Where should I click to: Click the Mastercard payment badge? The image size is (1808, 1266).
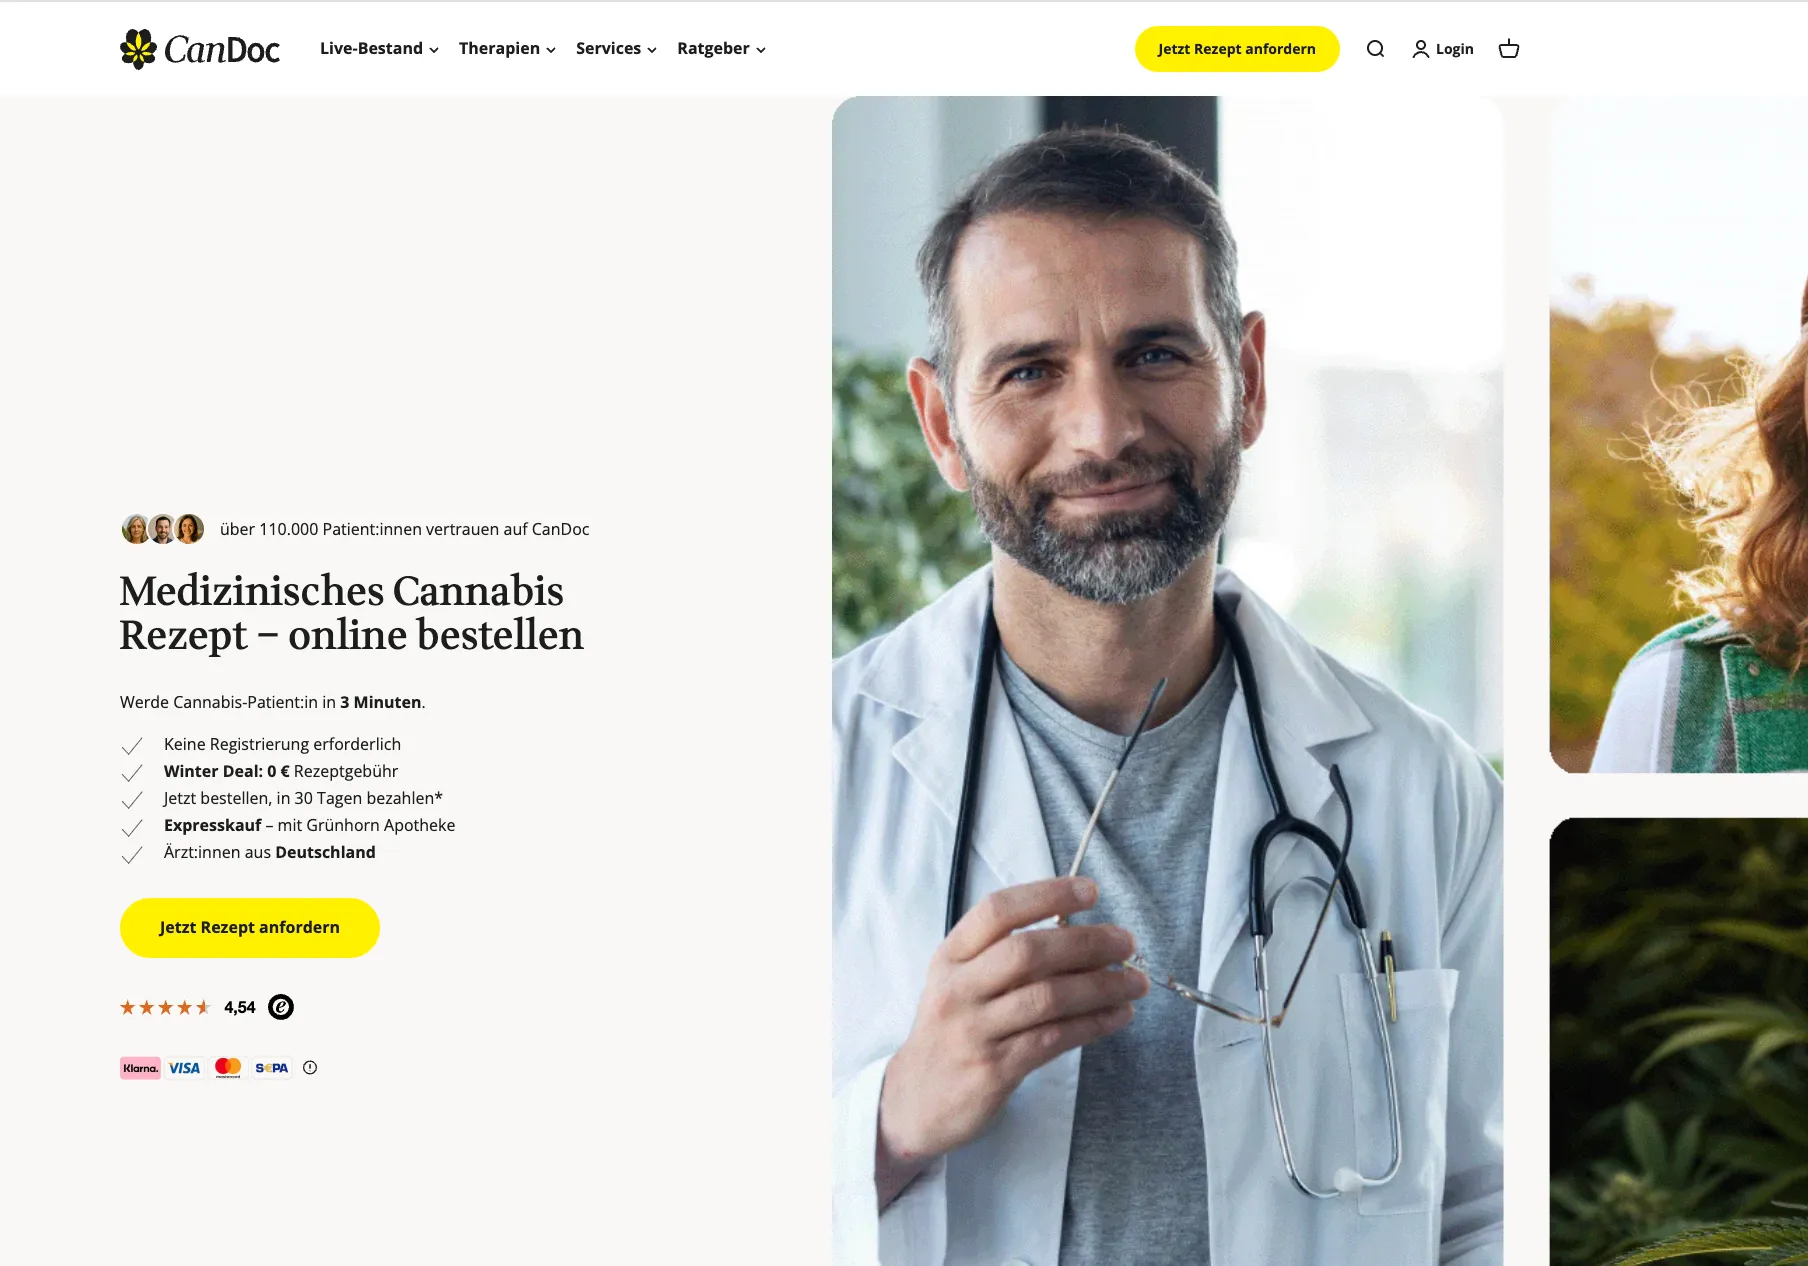pos(228,1068)
